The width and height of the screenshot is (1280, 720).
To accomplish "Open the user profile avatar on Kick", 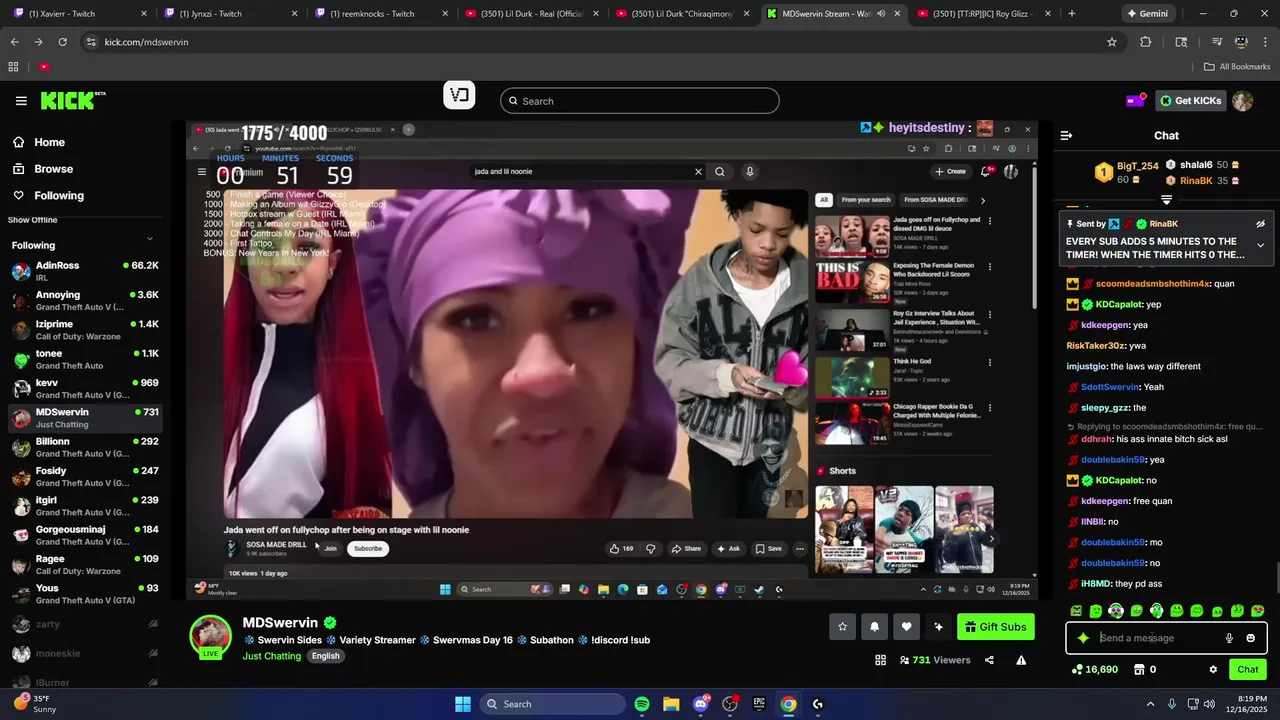I will [x=1242, y=101].
